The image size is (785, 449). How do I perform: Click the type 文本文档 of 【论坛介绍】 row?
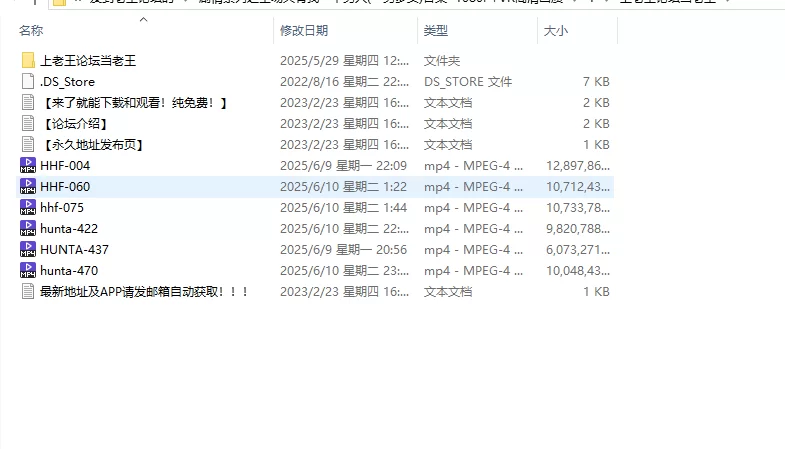coord(448,124)
